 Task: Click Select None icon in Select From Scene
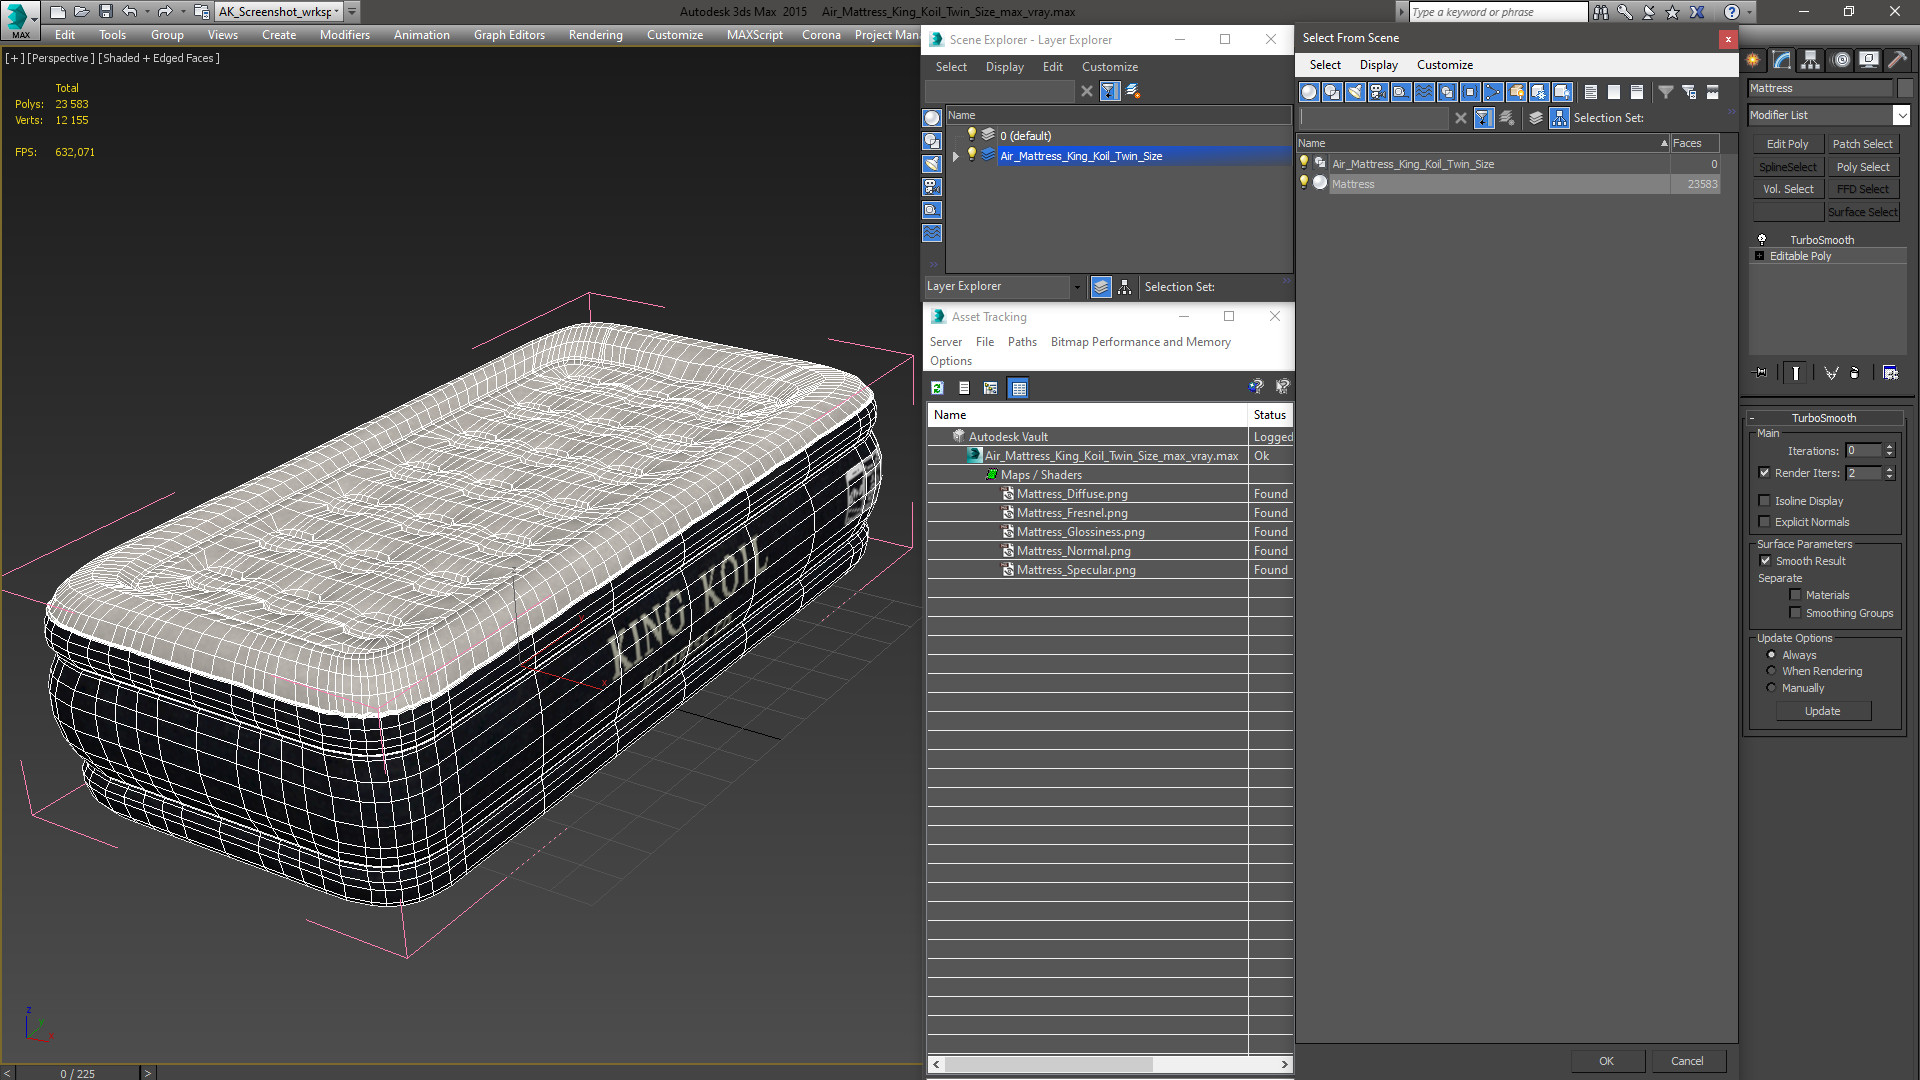coord(1614,92)
